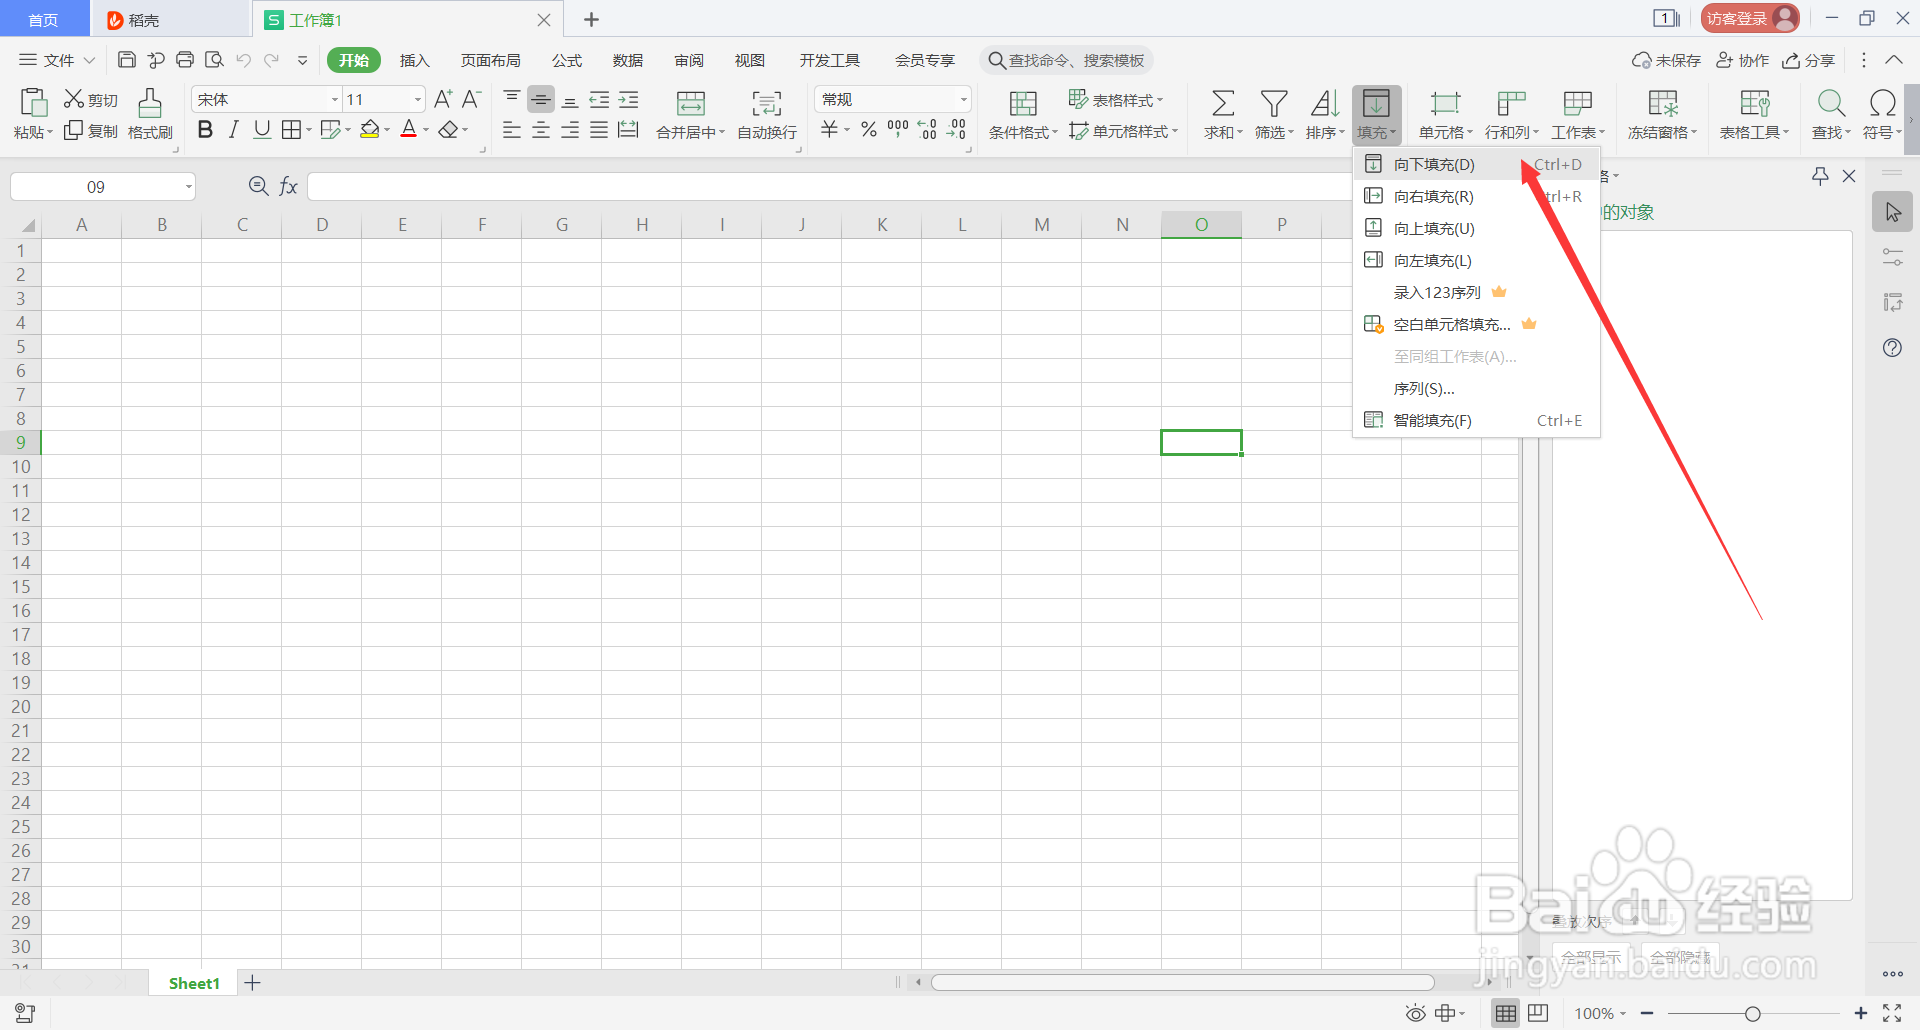1920x1030 pixels.
Task: Click the 条件格式 conditional formatting icon
Action: click(x=1022, y=104)
